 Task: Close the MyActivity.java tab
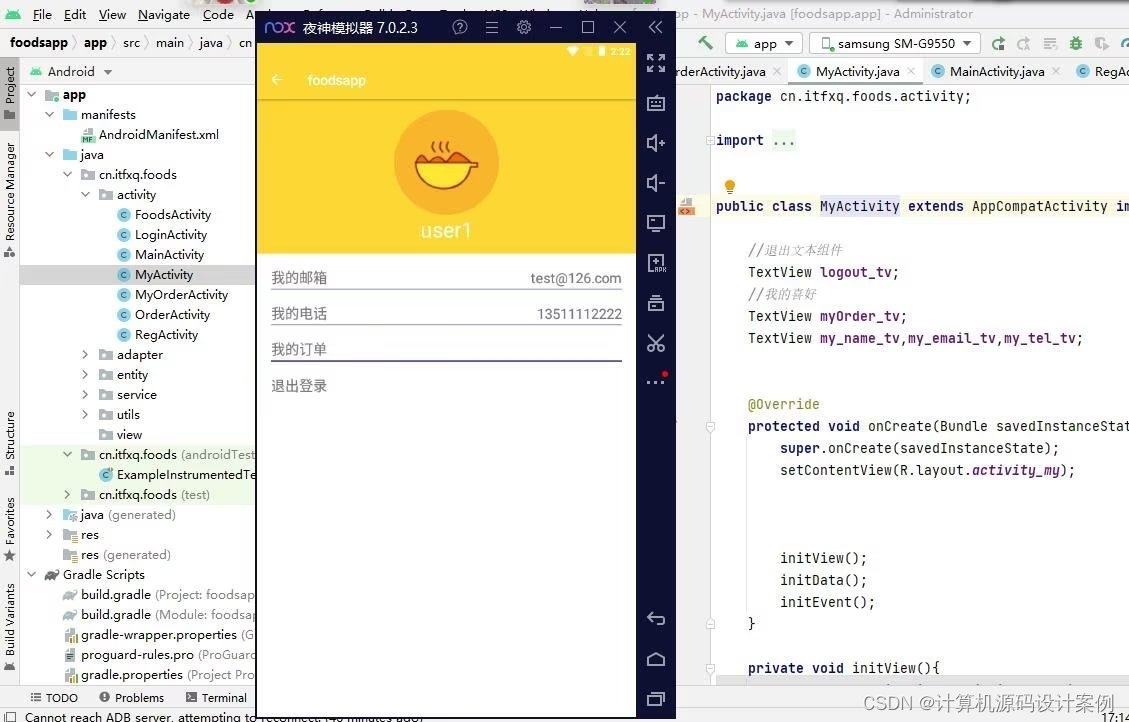(912, 71)
